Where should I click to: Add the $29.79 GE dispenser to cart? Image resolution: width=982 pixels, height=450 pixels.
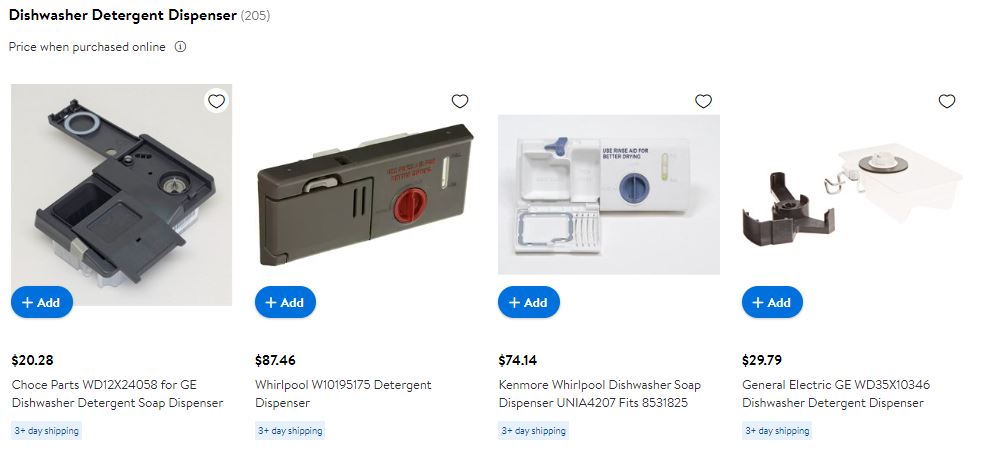(x=773, y=302)
